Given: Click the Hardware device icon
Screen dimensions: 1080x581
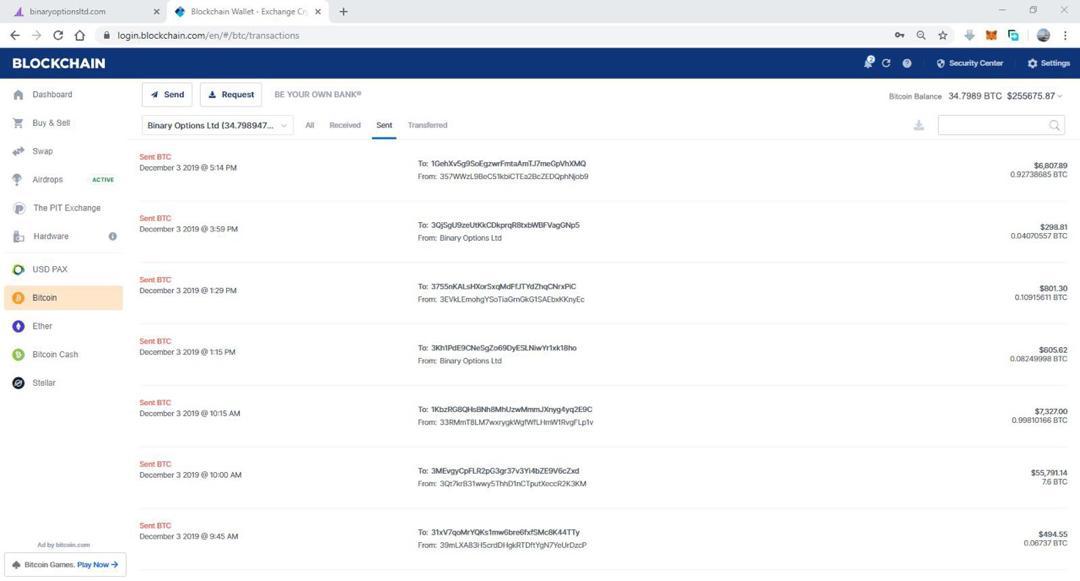Looking at the screenshot, I should point(19,237).
